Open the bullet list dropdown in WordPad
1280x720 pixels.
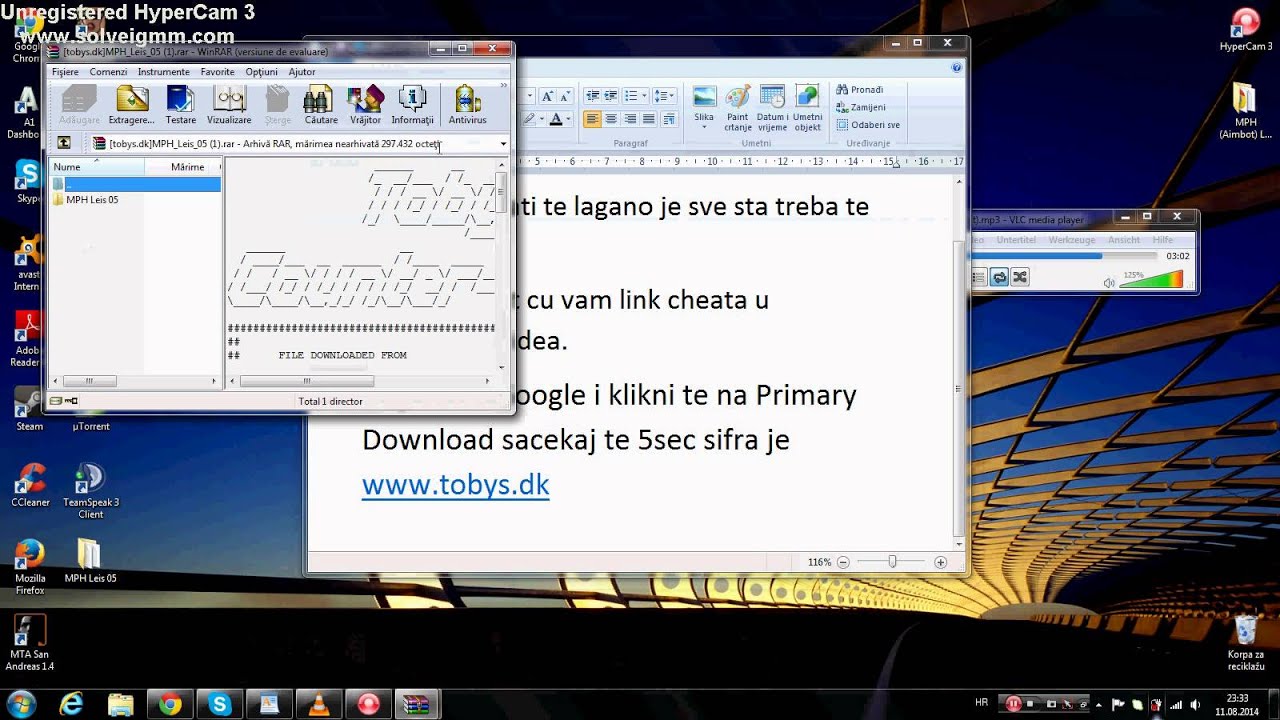[646, 96]
